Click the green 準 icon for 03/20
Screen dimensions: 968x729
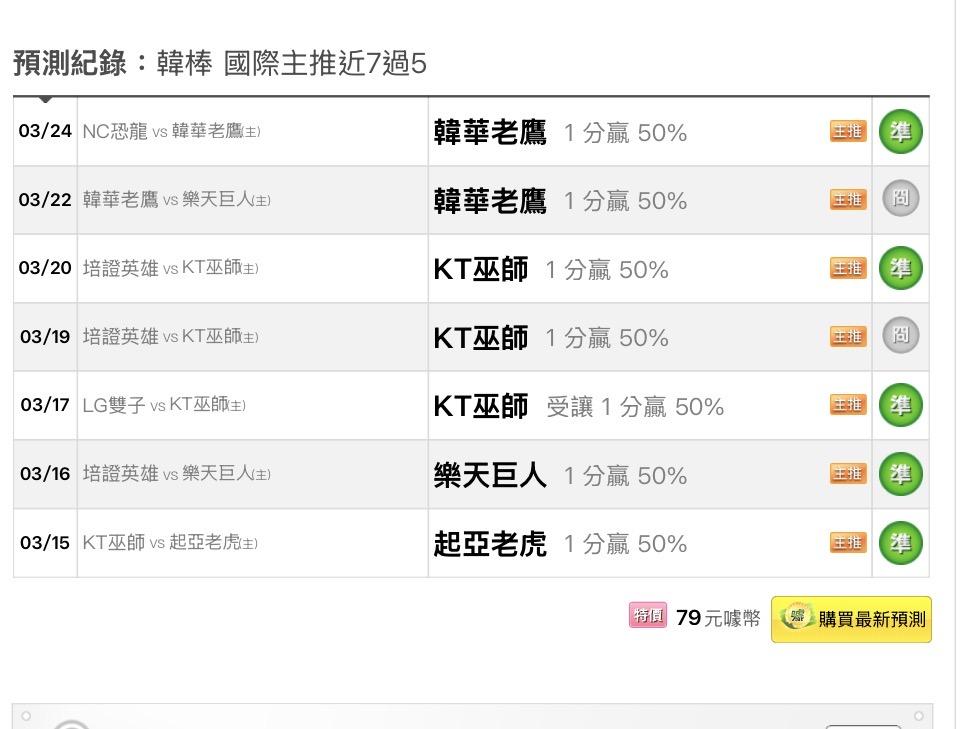(900, 268)
